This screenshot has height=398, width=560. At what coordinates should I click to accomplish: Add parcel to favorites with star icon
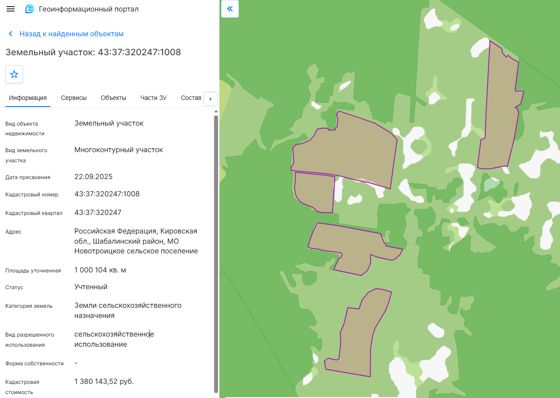(14, 74)
